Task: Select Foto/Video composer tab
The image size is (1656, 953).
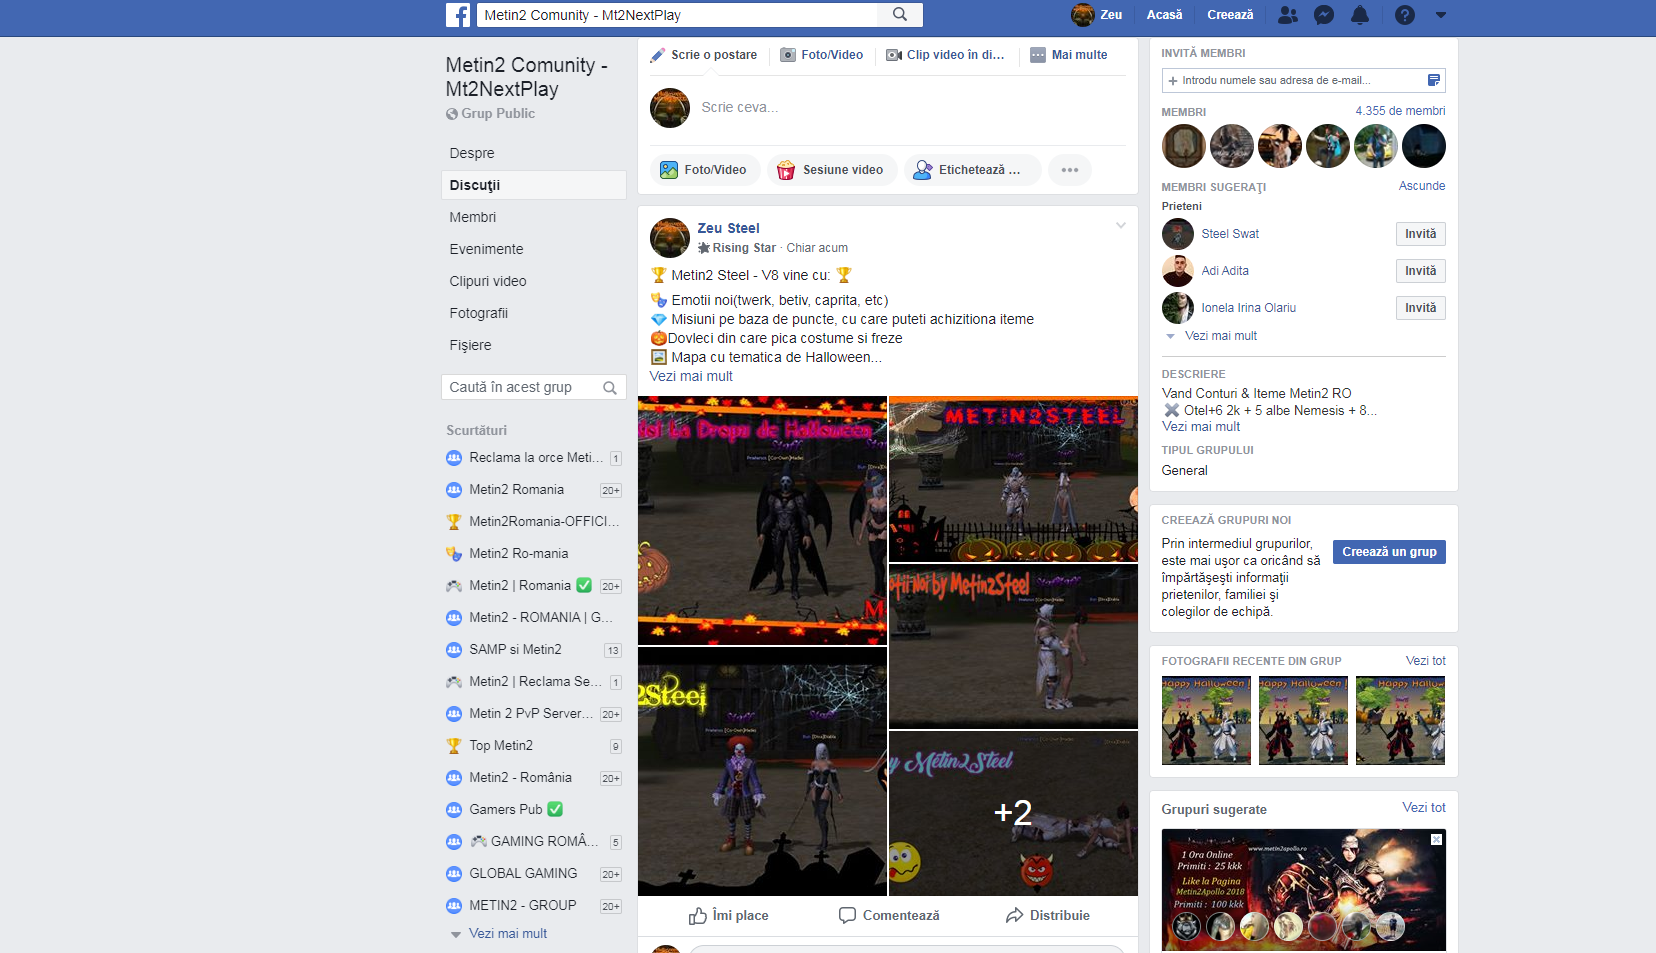Action: tap(822, 55)
